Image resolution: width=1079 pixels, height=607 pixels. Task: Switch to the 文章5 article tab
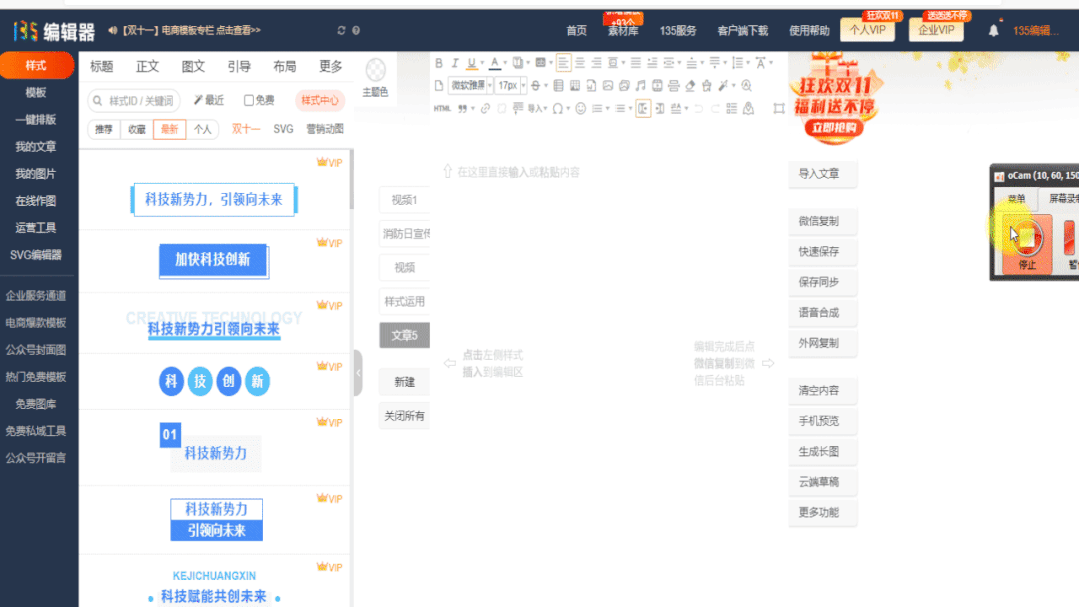coord(405,335)
